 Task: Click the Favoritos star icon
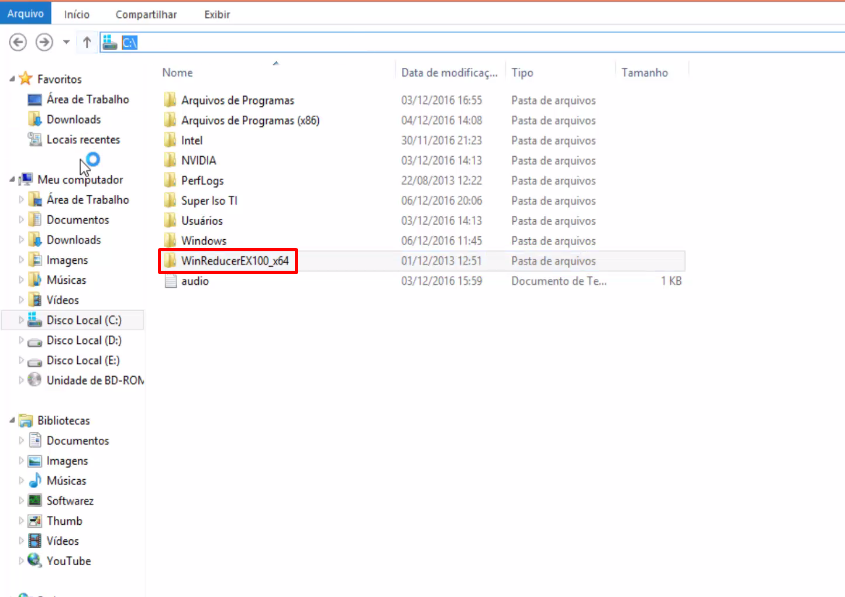25,79
